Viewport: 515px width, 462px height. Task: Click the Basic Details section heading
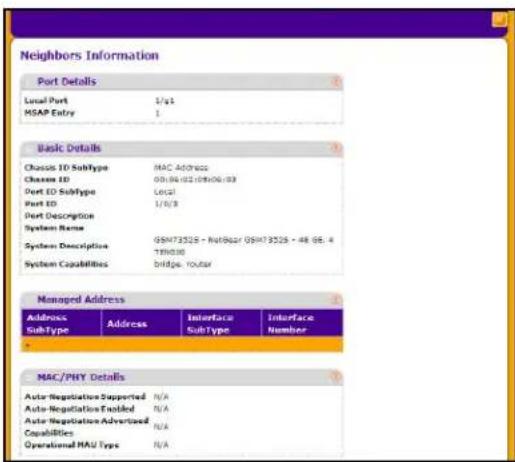point(69,148)
